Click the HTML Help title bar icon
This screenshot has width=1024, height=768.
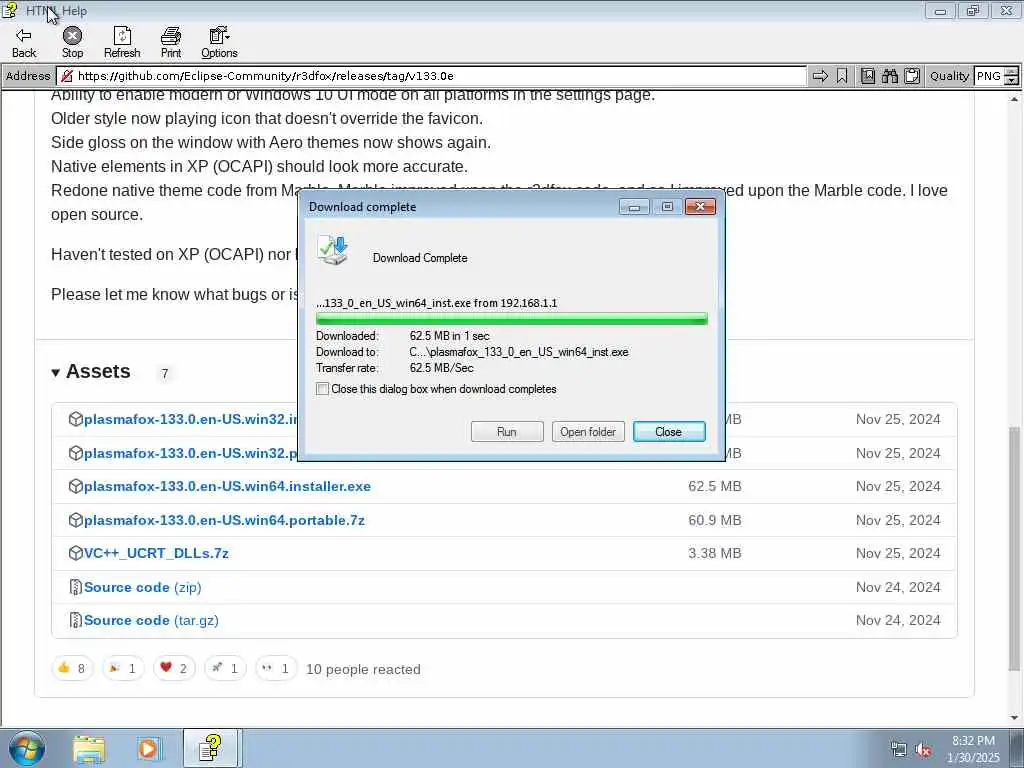tap(10, 10)
